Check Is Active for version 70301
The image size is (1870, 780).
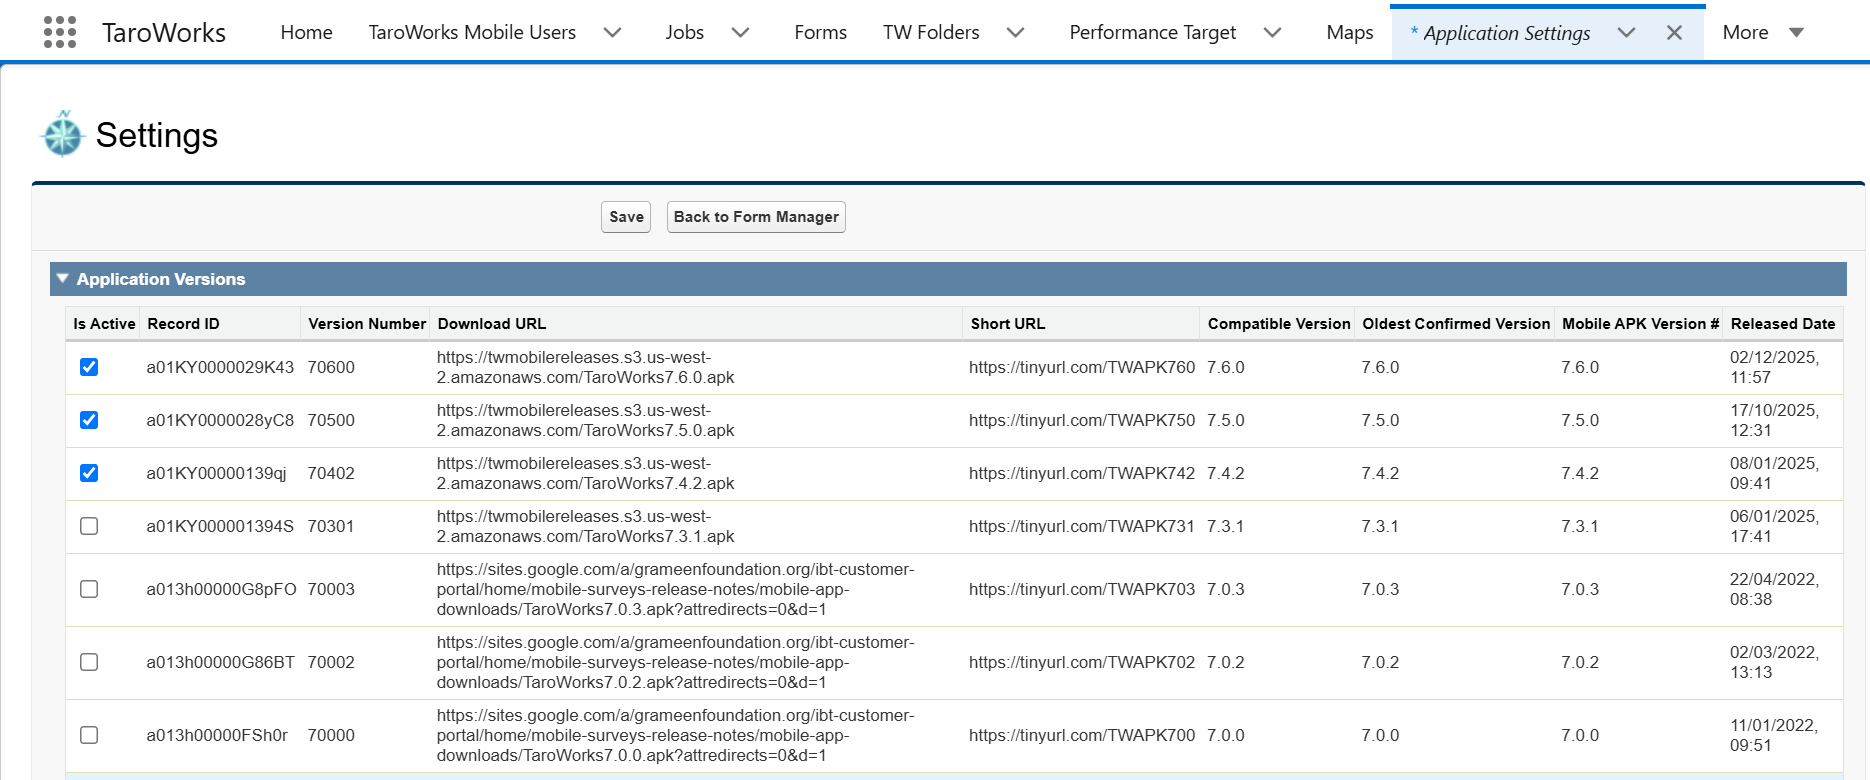(89, 526)
